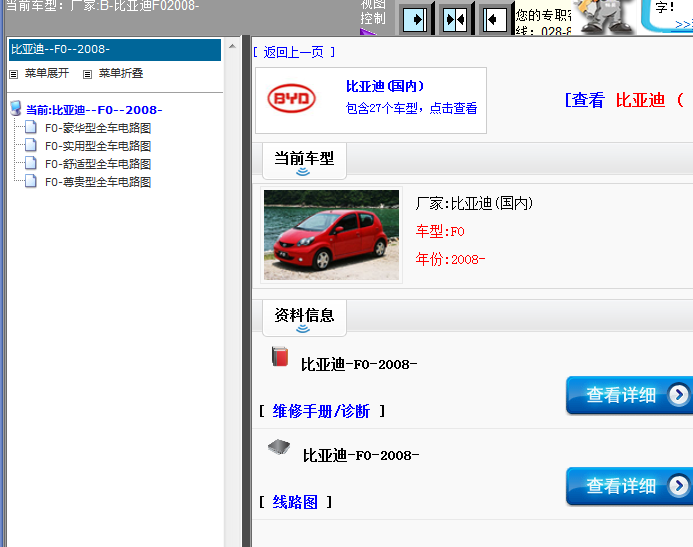Click the 厂家:比亚迪(国内) text
The width and height of the screenshot is (693, 547).
(475, 204)
